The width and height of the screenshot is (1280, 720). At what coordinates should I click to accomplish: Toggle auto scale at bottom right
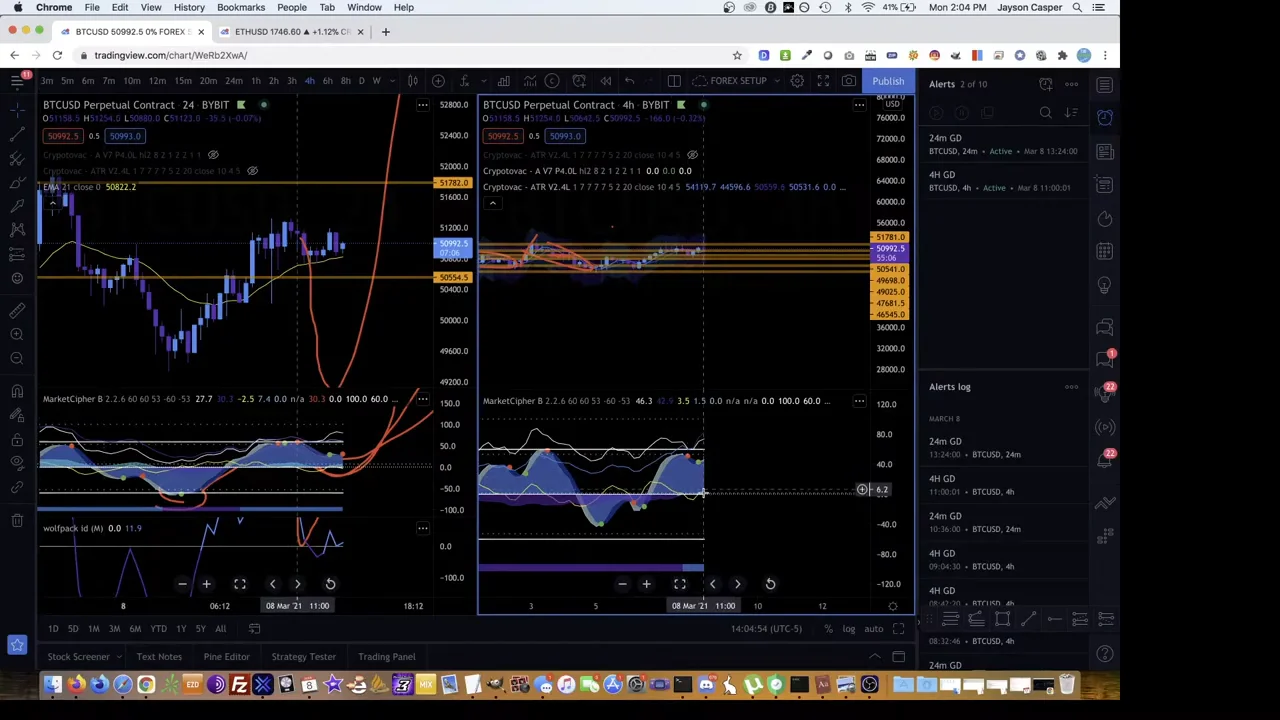873,629
